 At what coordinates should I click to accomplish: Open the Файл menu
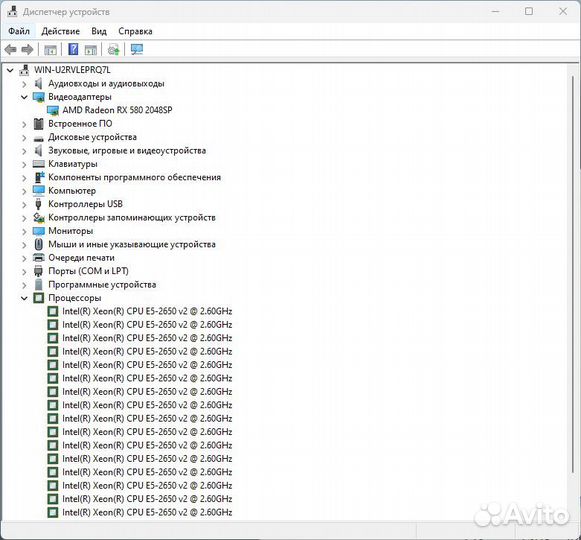tap(19, 32)
